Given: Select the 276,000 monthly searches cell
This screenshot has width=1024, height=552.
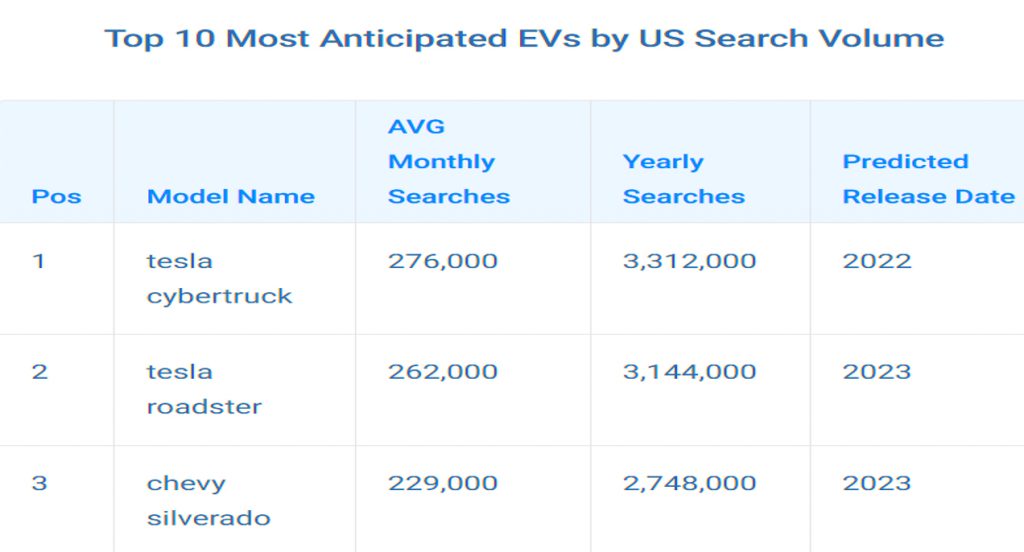Looking at the screenshot, I should pyautogui.click(x=443, y=262).
